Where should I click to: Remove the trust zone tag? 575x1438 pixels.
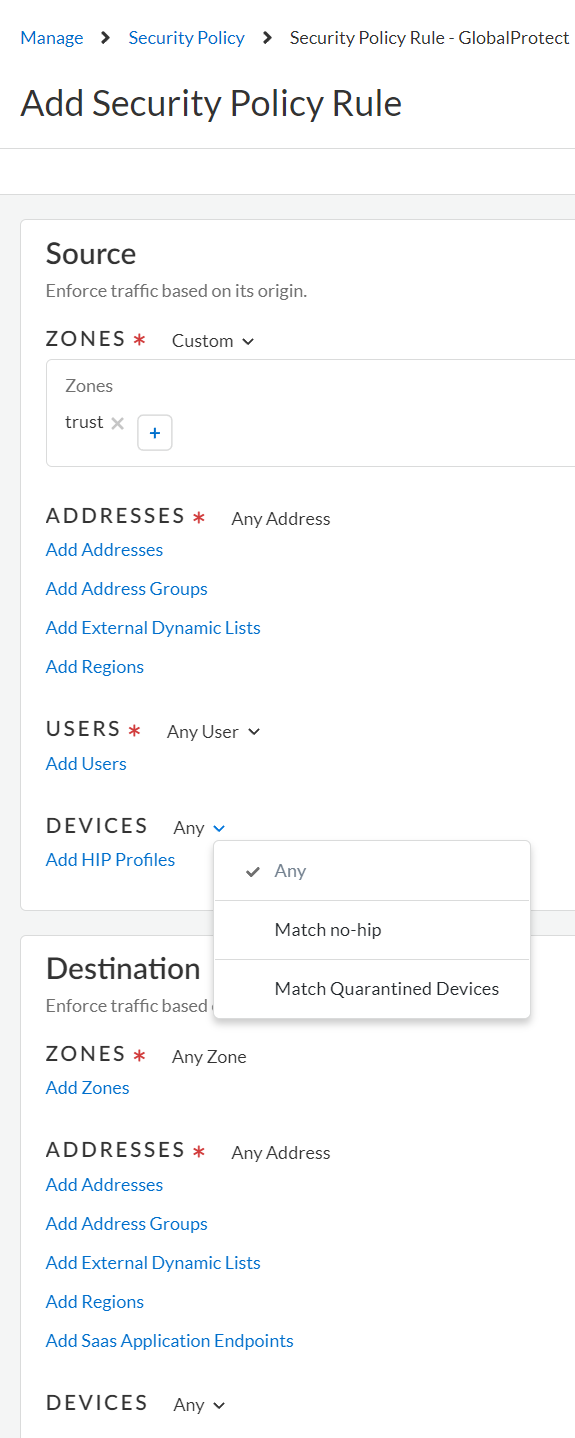point(117,423)
